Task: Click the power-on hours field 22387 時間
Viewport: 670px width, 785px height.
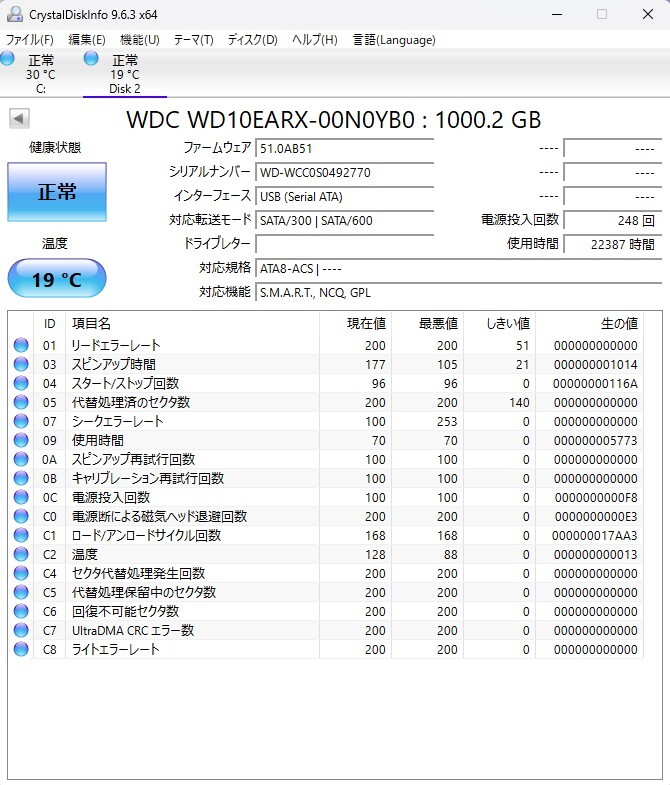Action: [x=613, y=244]
